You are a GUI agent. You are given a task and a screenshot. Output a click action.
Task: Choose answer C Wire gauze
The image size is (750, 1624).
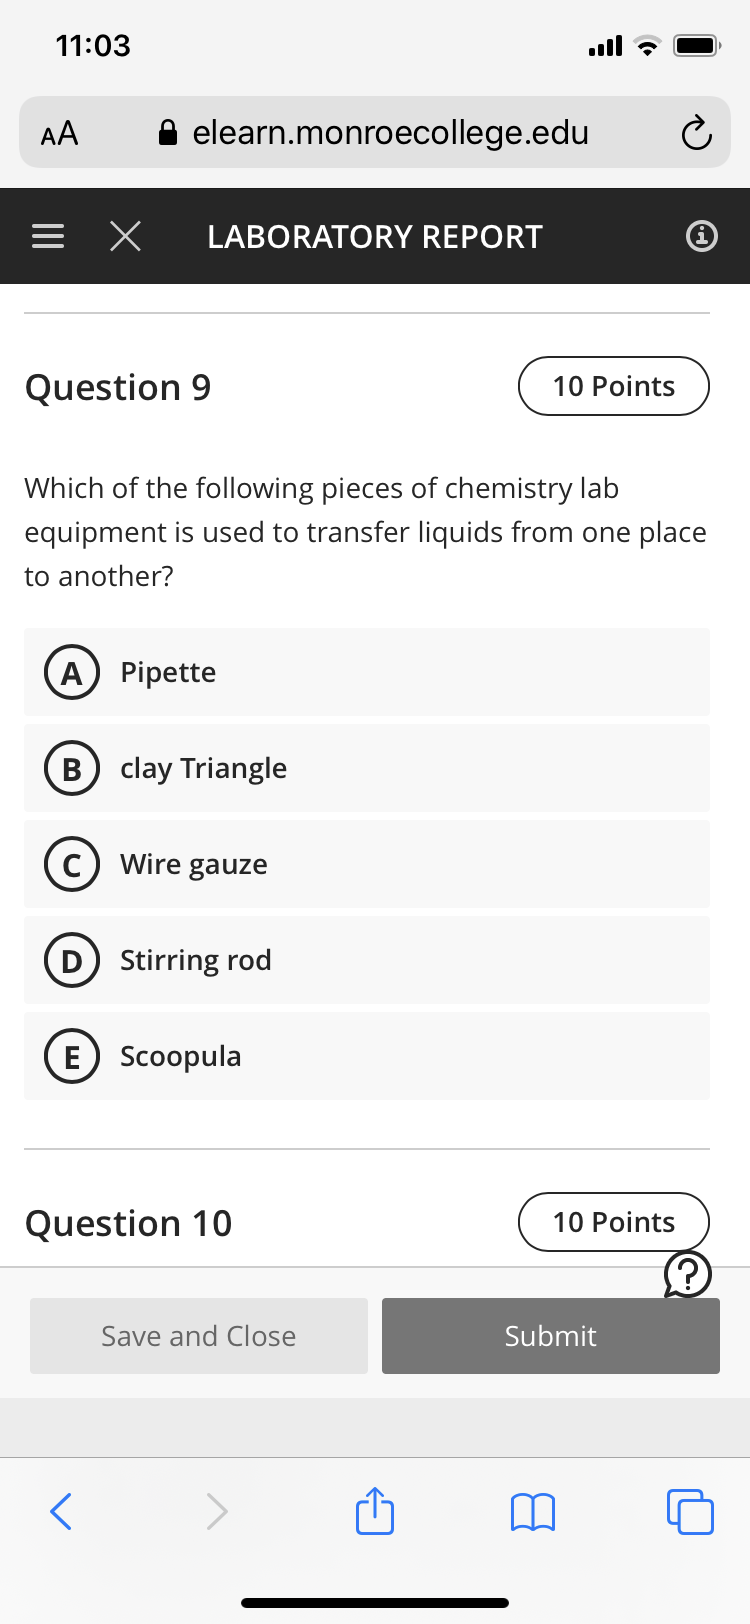(x=367, y=864)
